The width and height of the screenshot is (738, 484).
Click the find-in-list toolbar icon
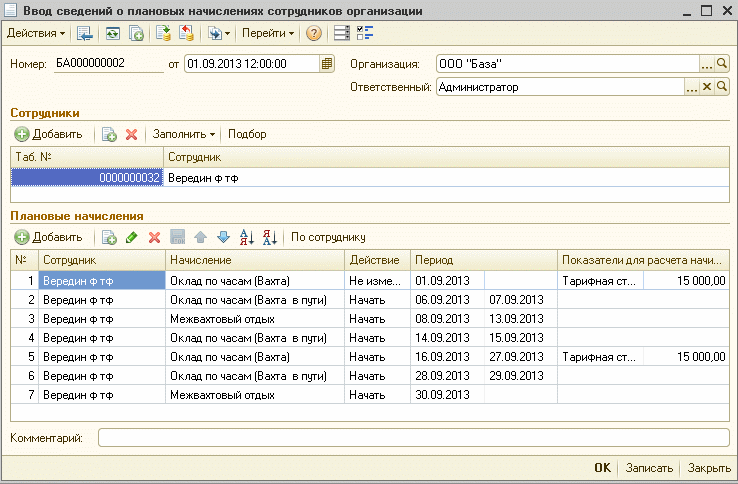pos(85,33)
